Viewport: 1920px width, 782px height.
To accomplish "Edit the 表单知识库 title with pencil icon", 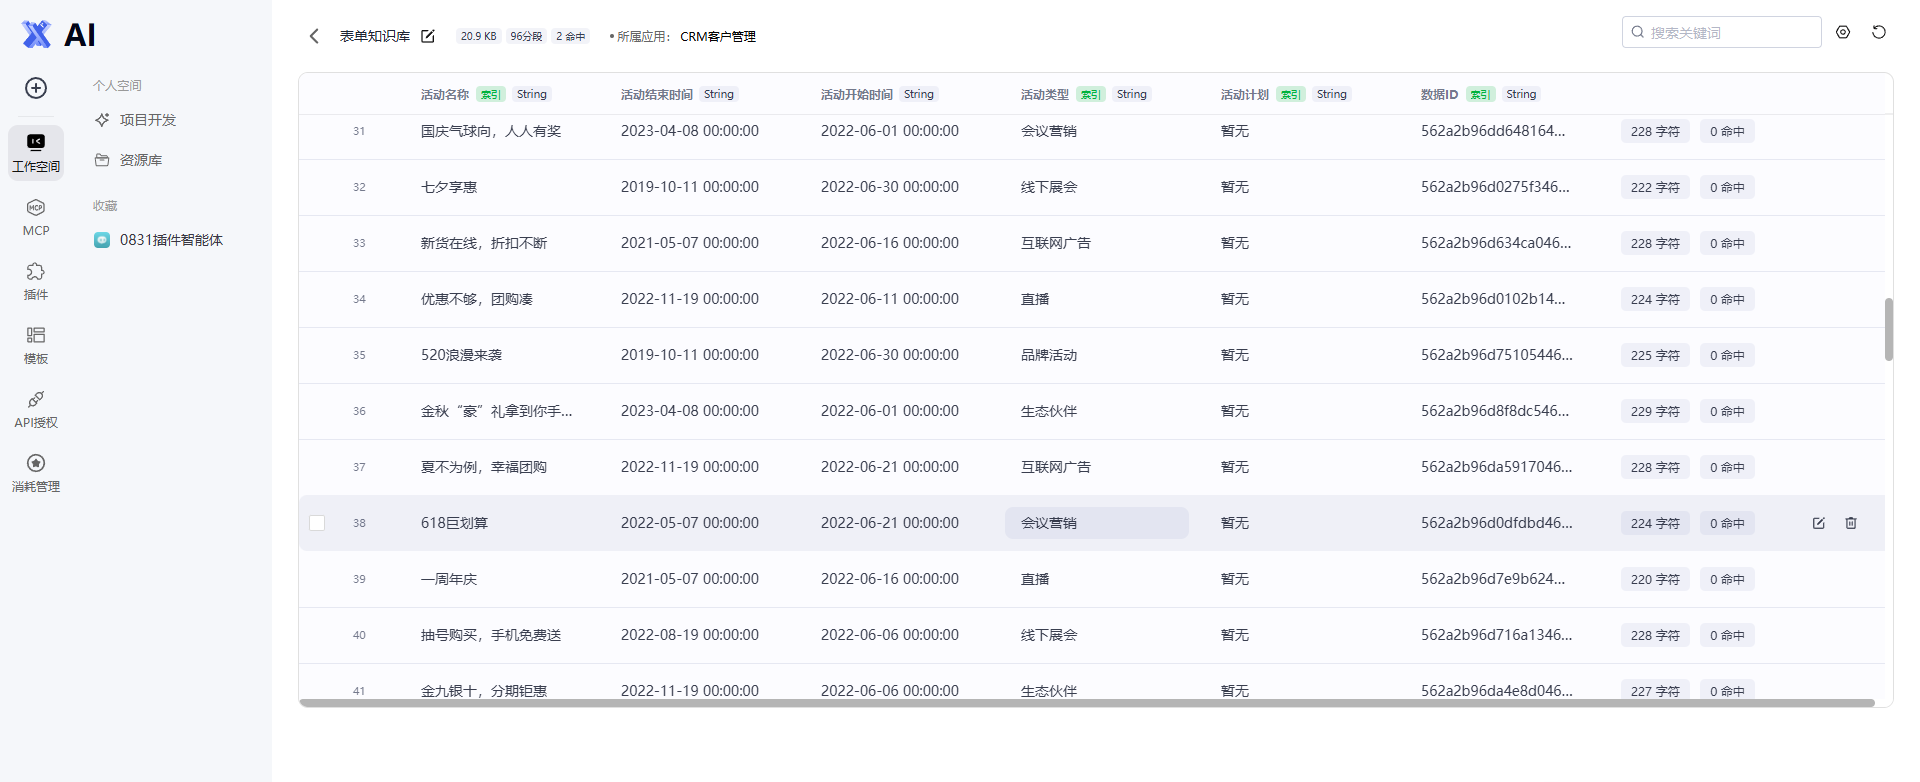I will pyautogui.click(x=428, y=36).
